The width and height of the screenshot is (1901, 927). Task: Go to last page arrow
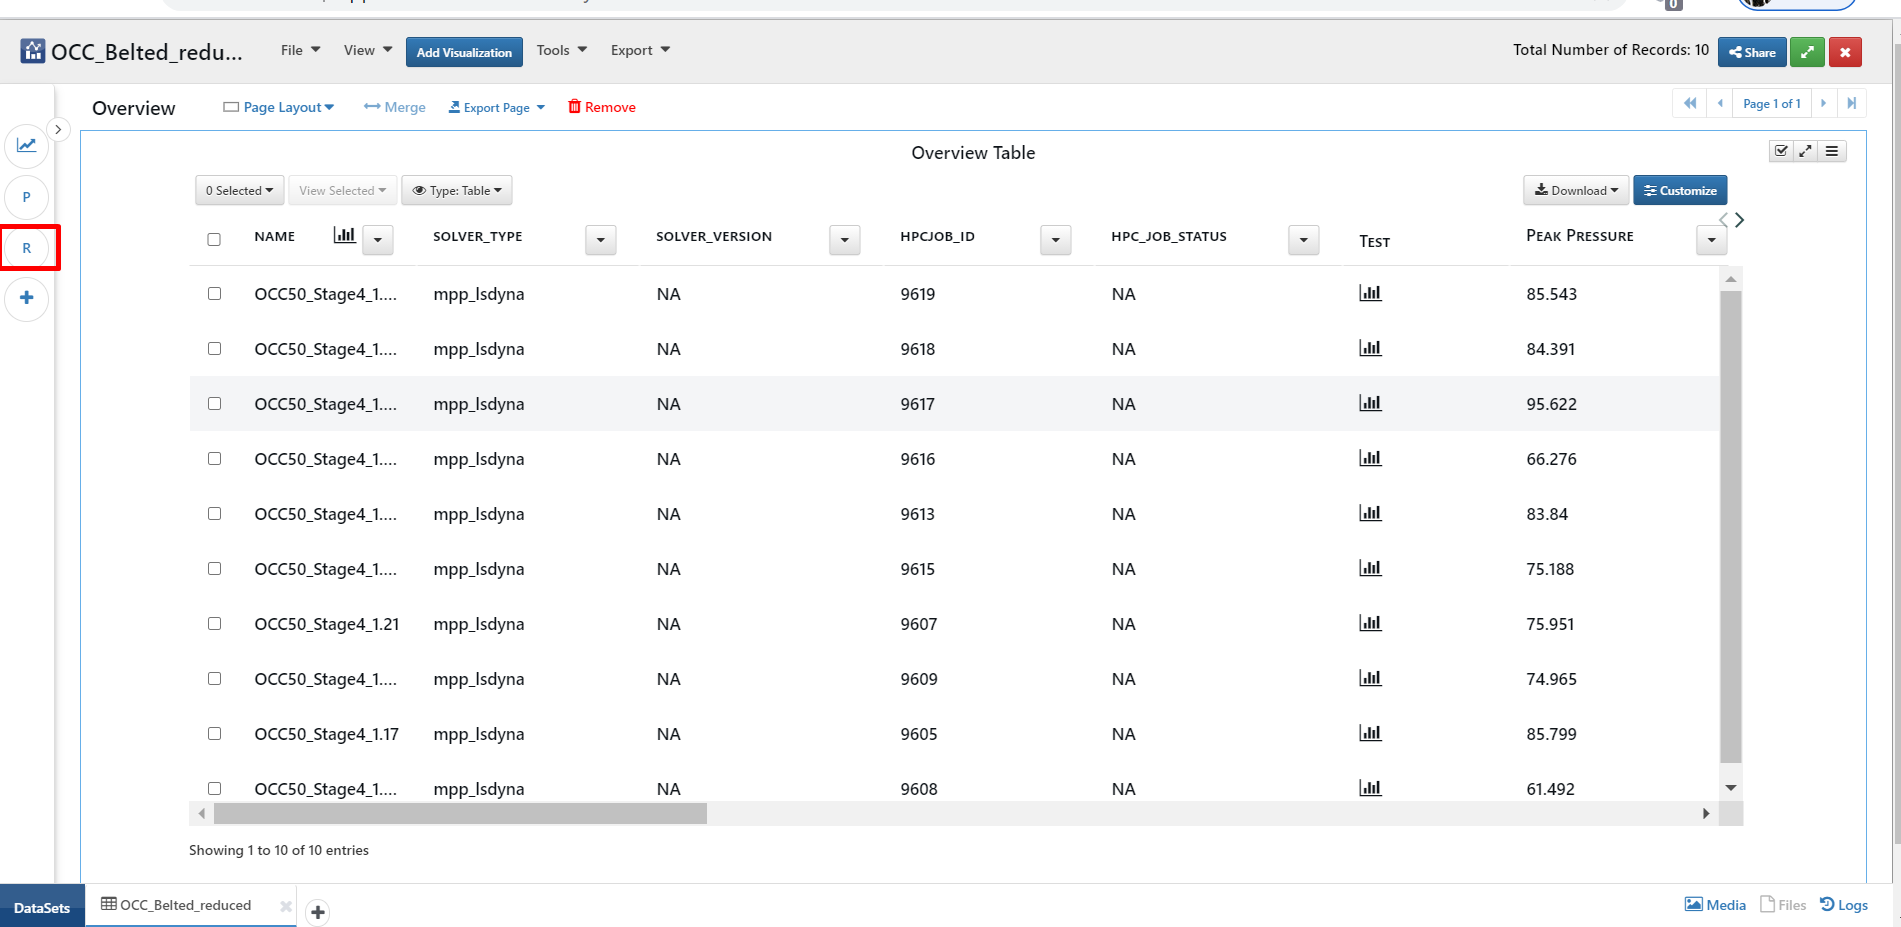coord(1852,103)
